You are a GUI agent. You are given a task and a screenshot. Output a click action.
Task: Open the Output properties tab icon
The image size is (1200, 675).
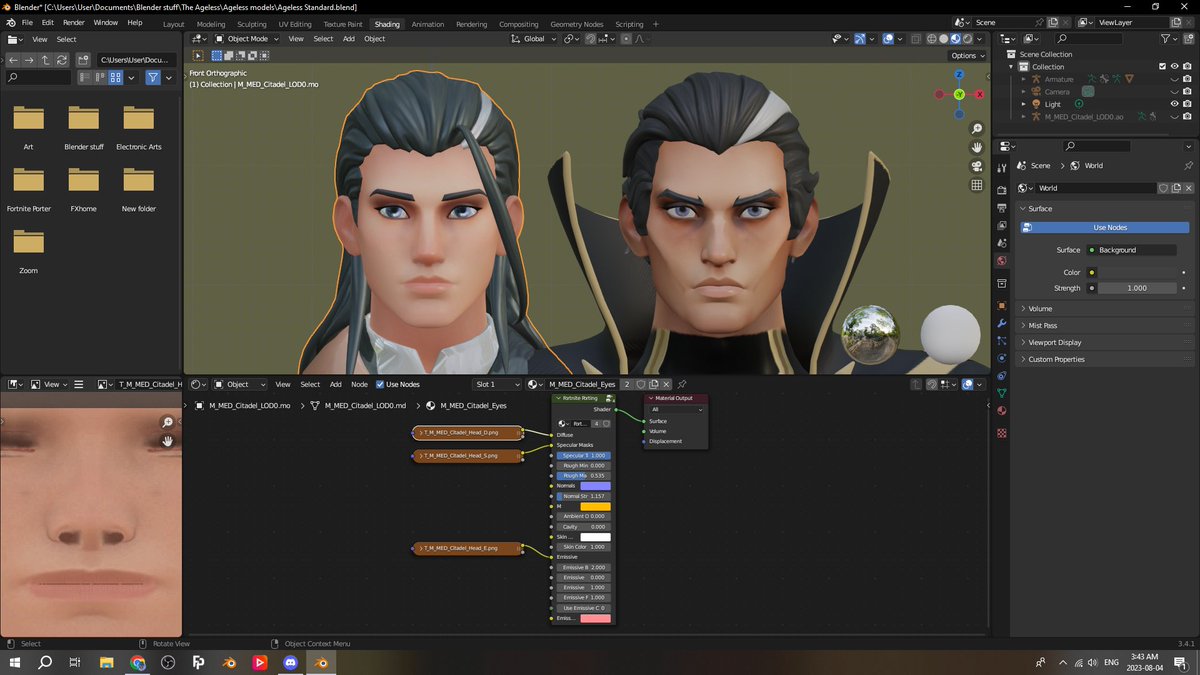click(x=1001, y=207)
